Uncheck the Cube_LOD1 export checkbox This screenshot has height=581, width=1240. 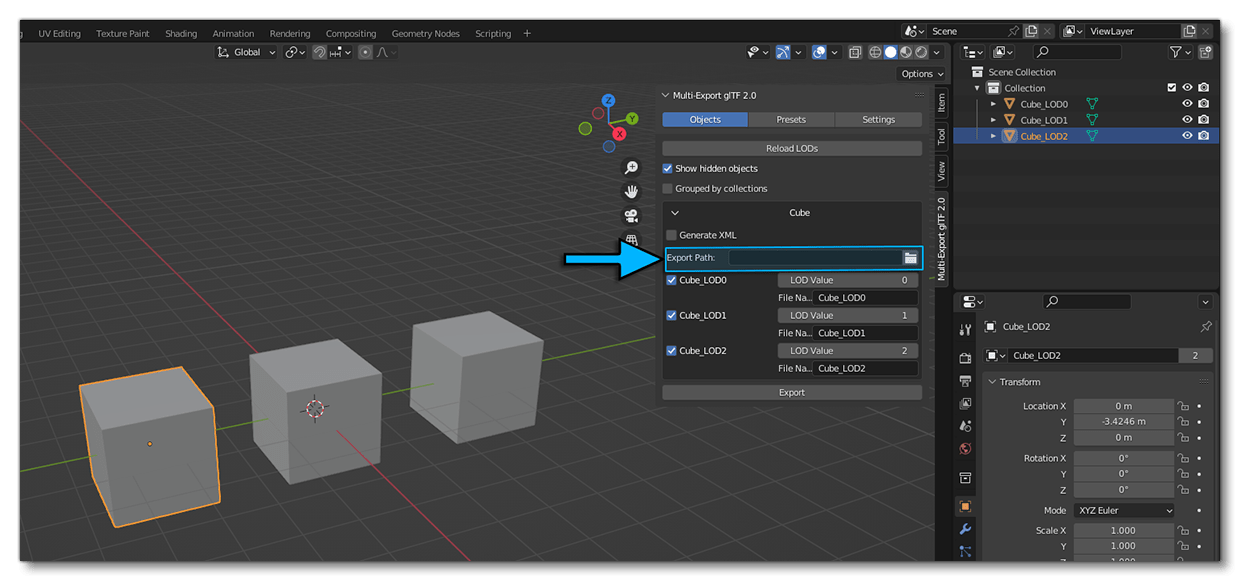[672, 315]
